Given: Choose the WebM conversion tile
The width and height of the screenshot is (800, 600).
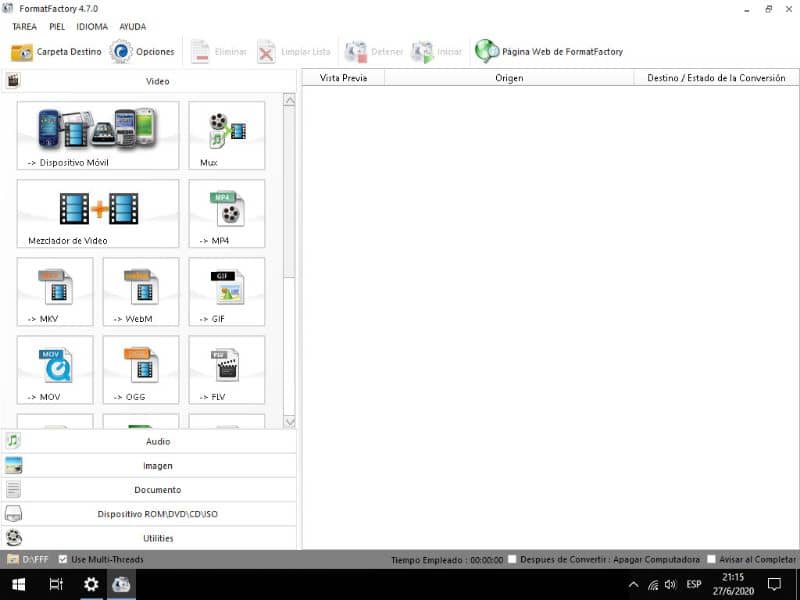Looking at the screenshot, I should click(x=141, y=291).
